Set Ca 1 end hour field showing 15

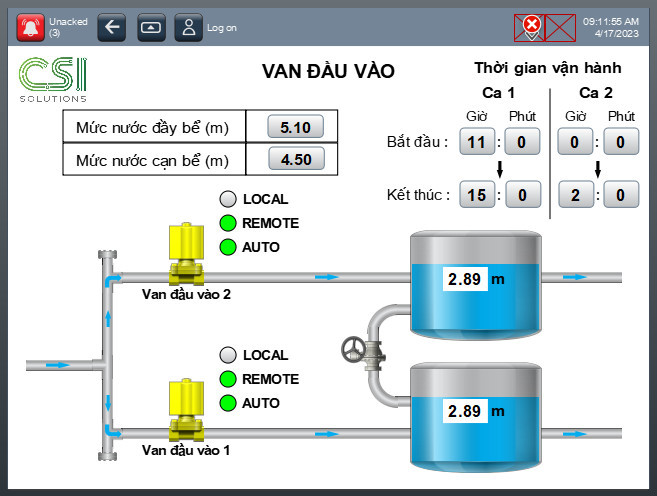pyautogui.click(x=478, y=195)
